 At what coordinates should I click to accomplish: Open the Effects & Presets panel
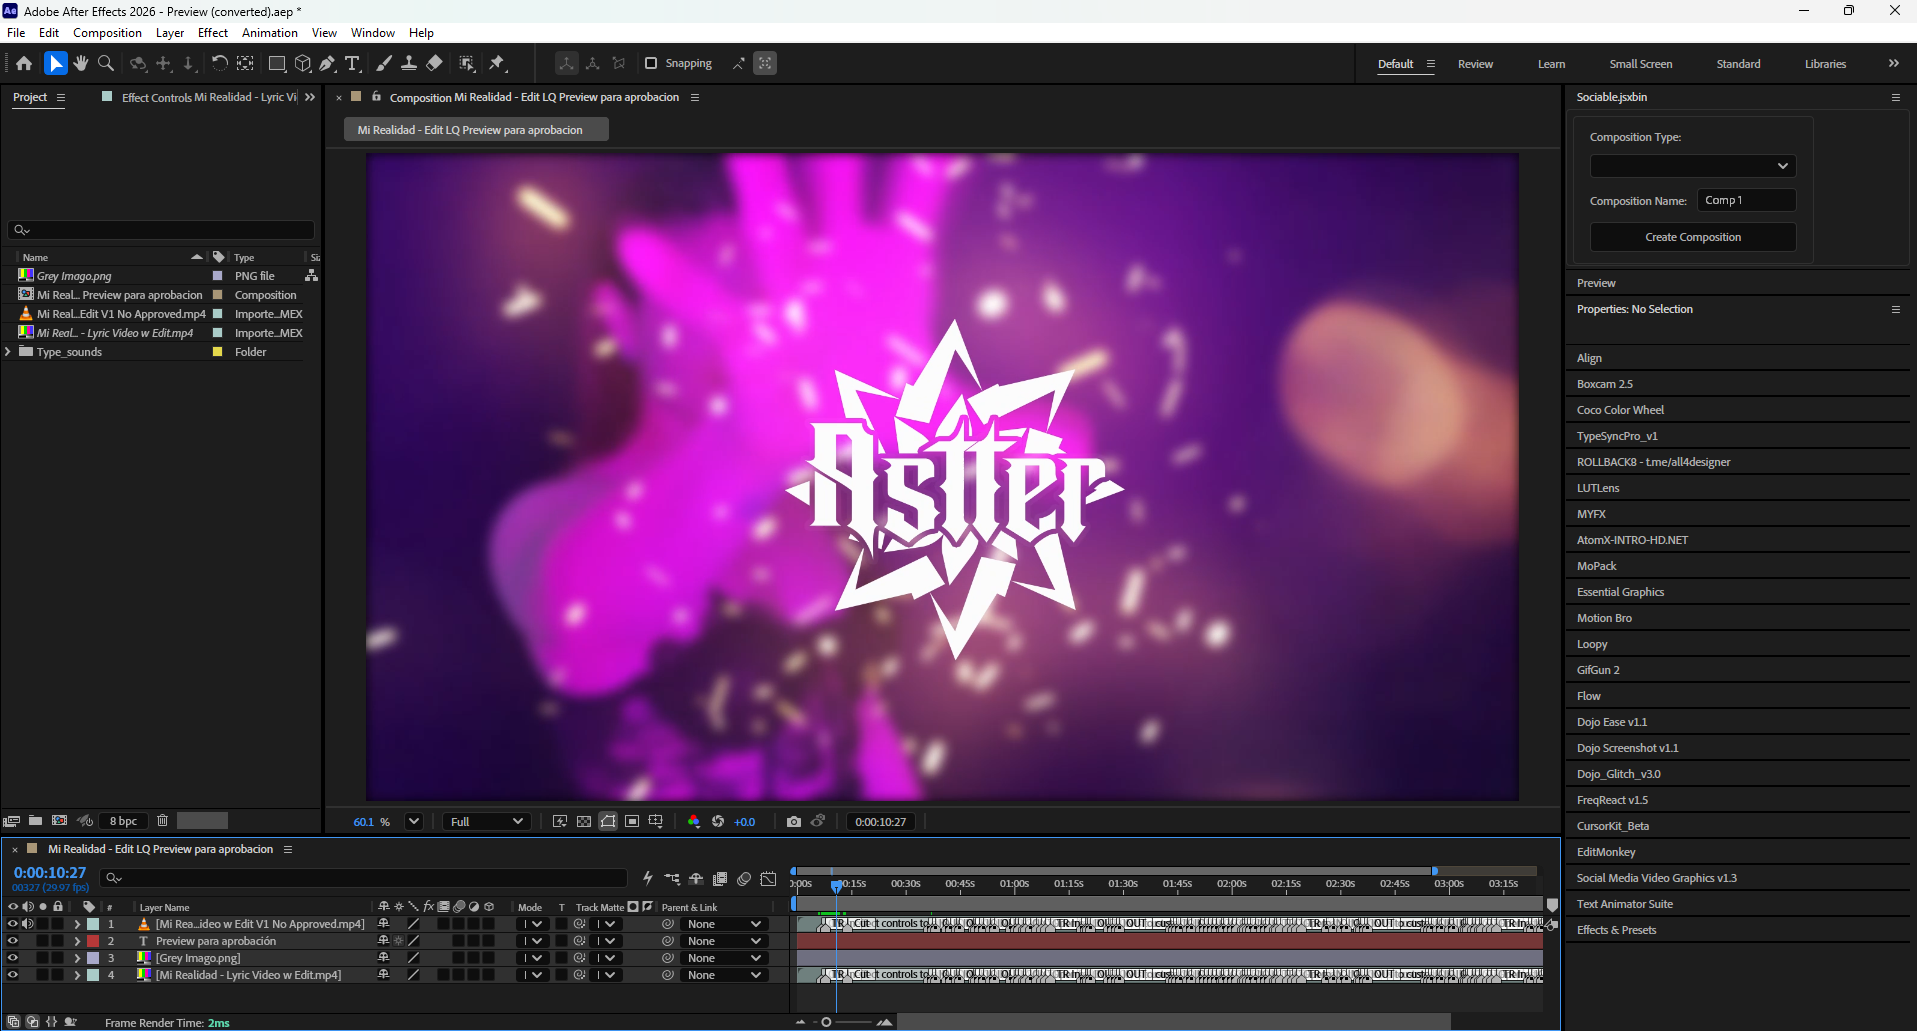(1616, 930)
